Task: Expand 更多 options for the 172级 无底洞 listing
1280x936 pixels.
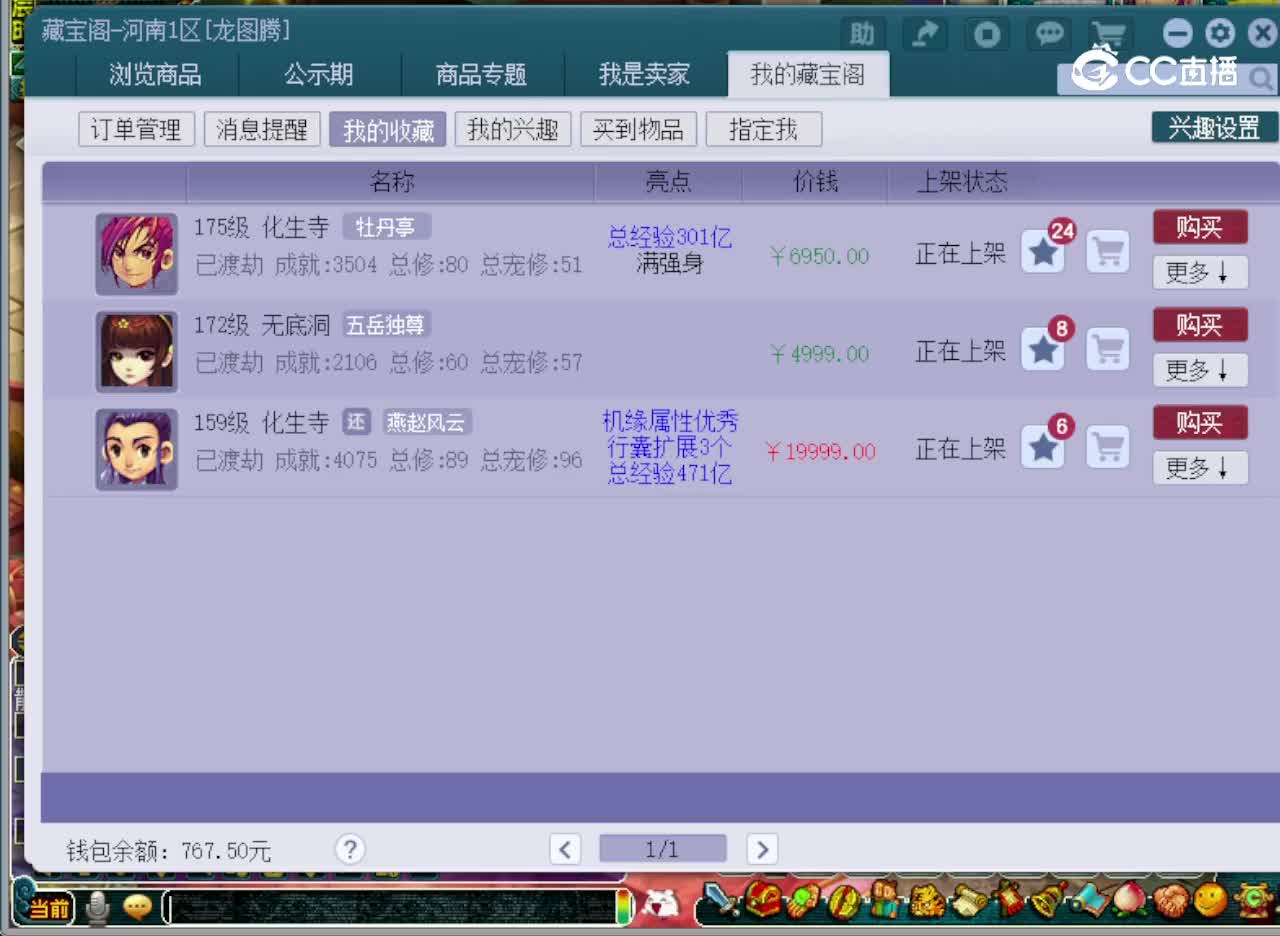Action: coord(1199,370)
